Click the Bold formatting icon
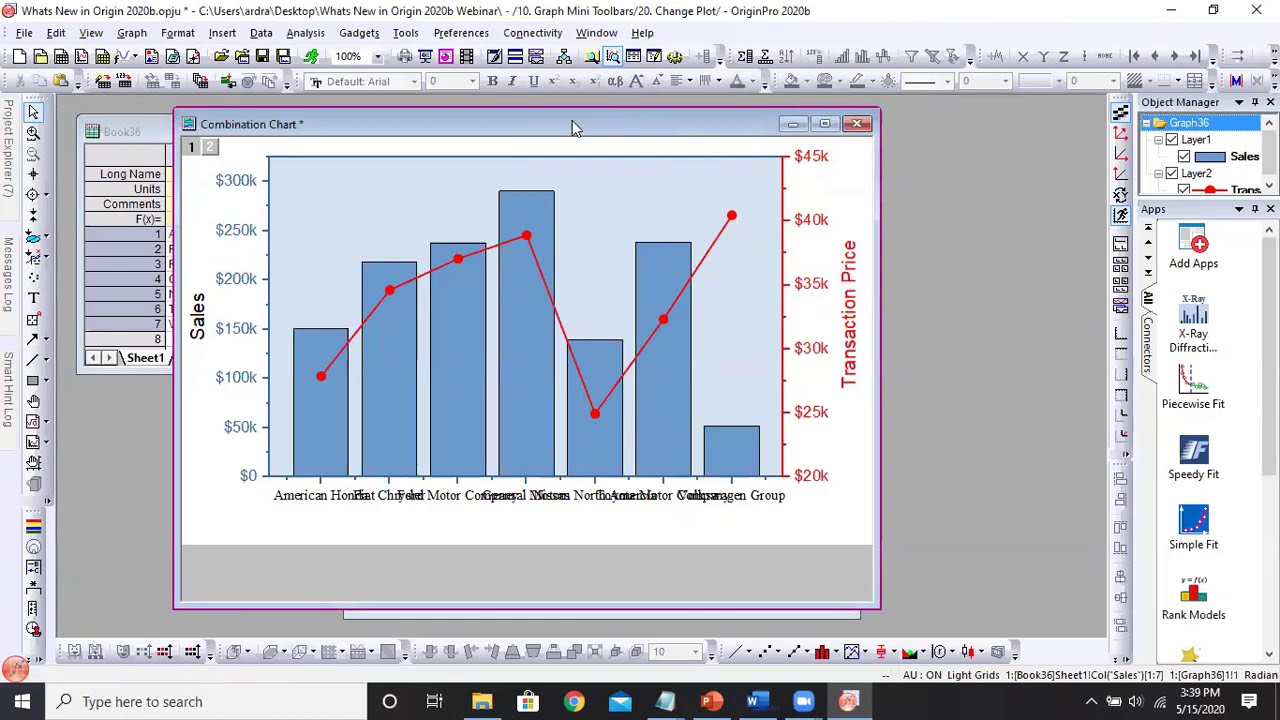1280x720 pixels. click(x=492, y=81)
